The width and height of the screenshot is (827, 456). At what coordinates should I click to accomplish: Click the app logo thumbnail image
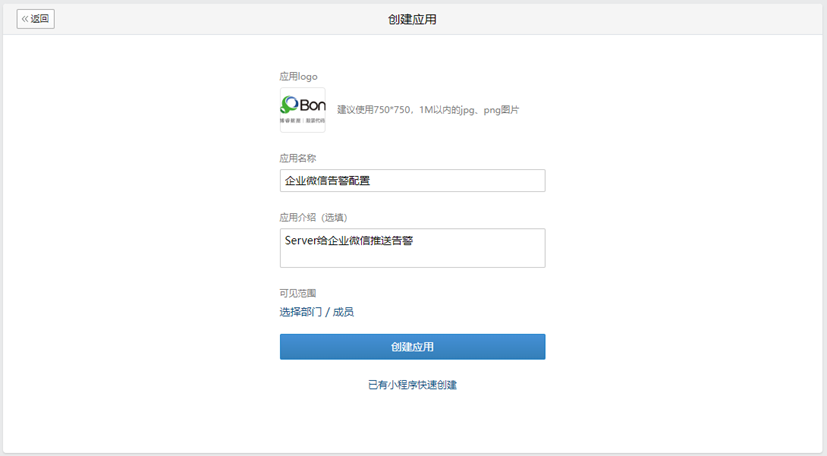click(302, 110)
